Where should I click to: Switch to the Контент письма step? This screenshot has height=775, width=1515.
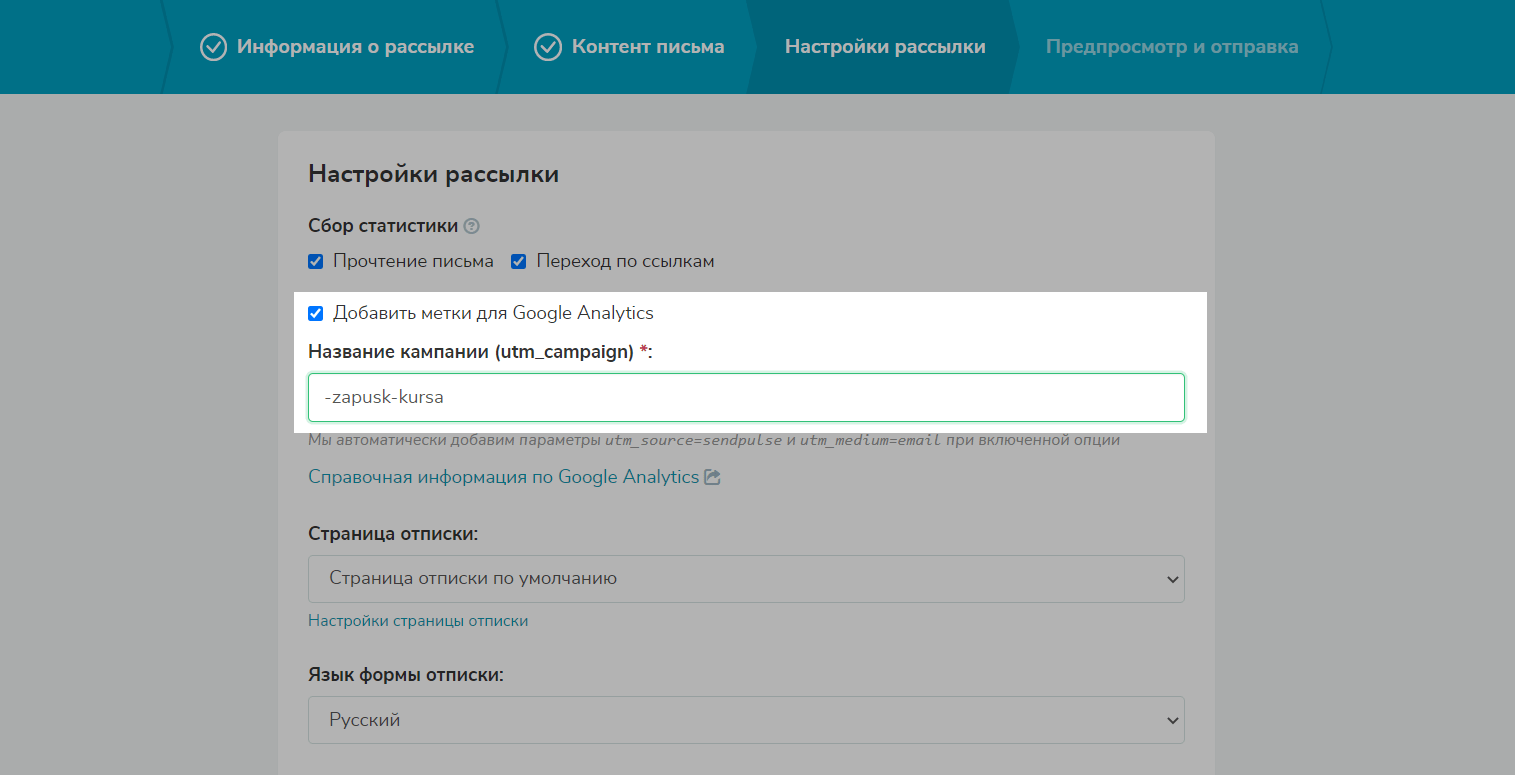pyautogui.click(x=647, y=47)
